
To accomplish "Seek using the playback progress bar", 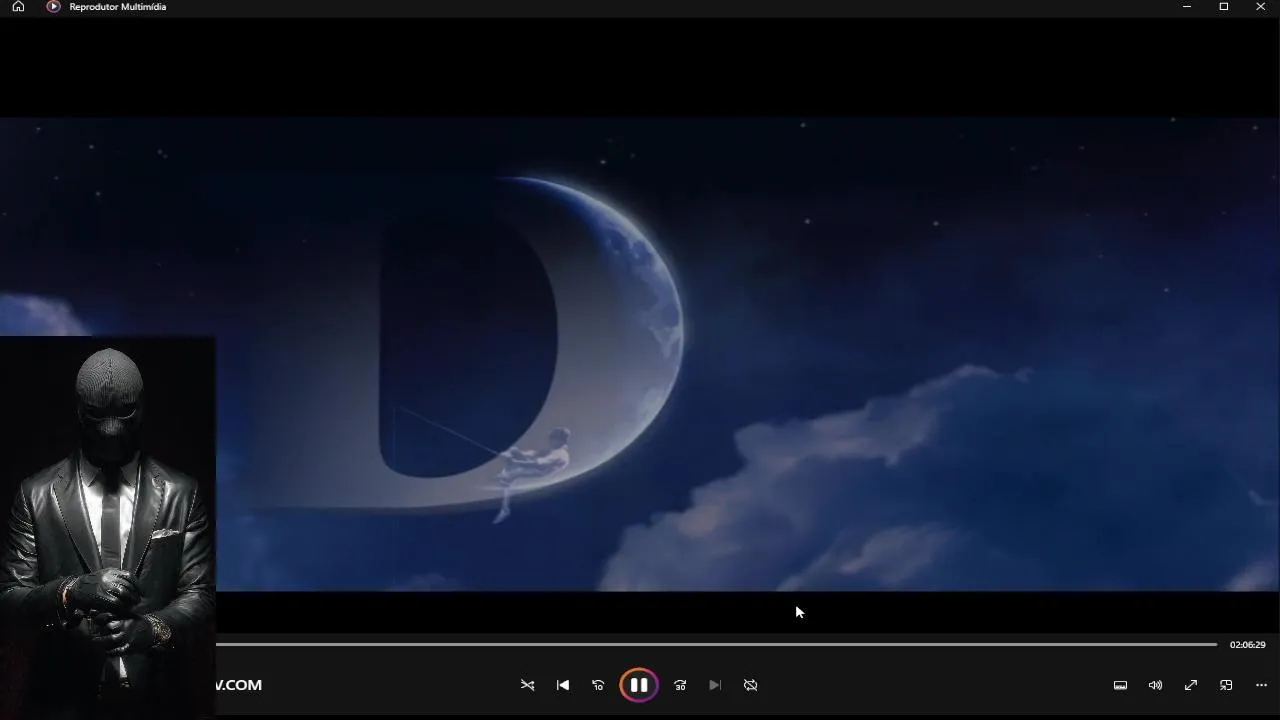I will point(716,645).
